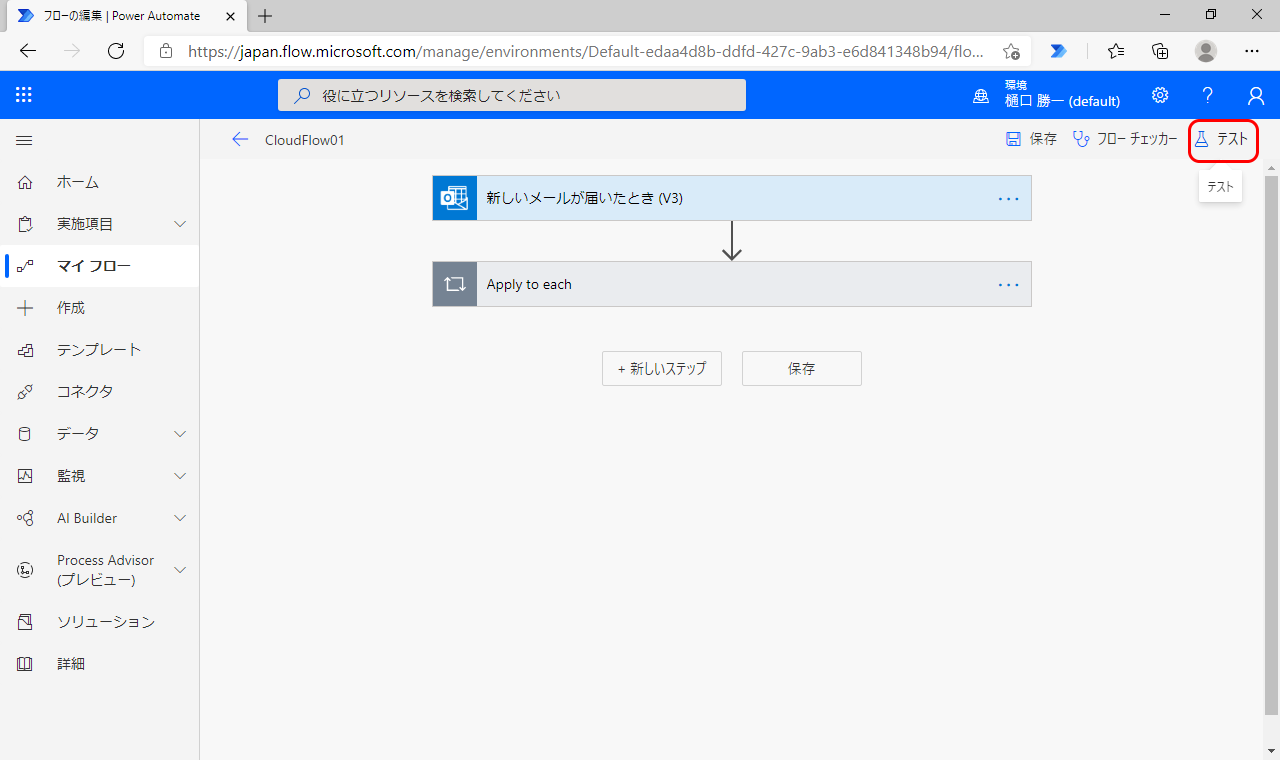Open the ellipsis menu on Apply to each
1280x760 pixels.
click(1009, 285)
